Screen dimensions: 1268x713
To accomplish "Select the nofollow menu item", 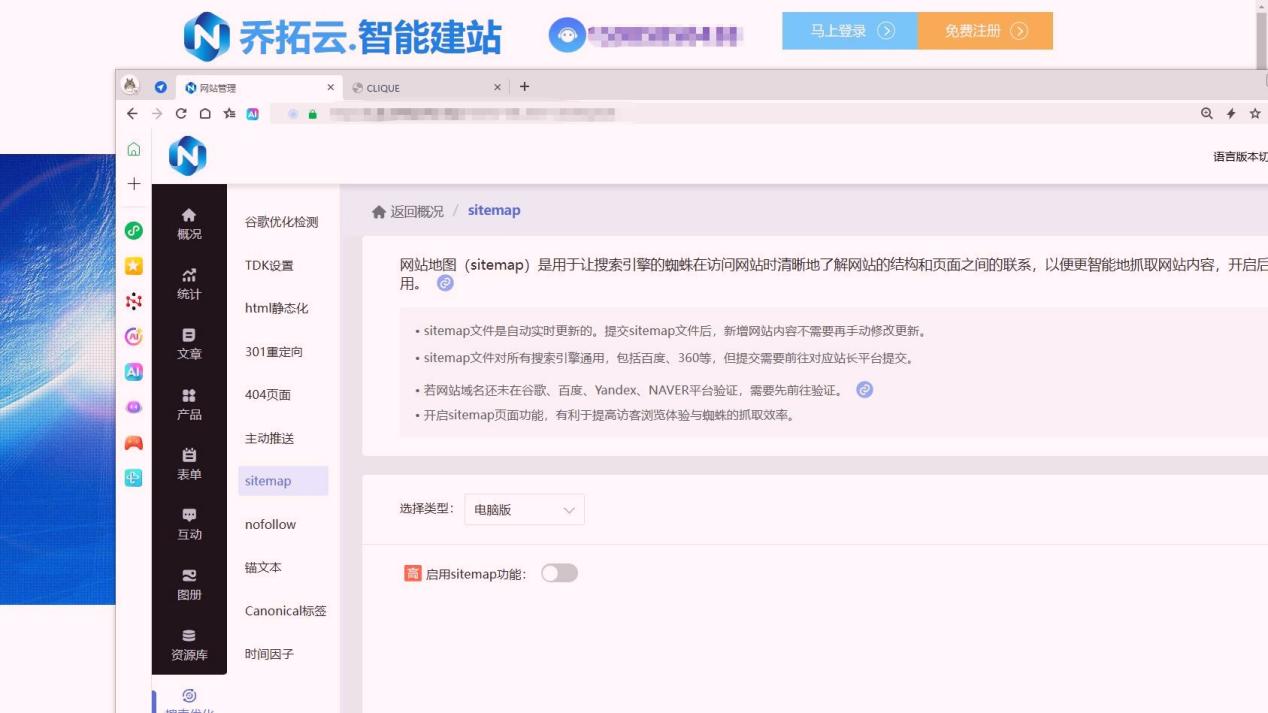I will coord(270,524).
